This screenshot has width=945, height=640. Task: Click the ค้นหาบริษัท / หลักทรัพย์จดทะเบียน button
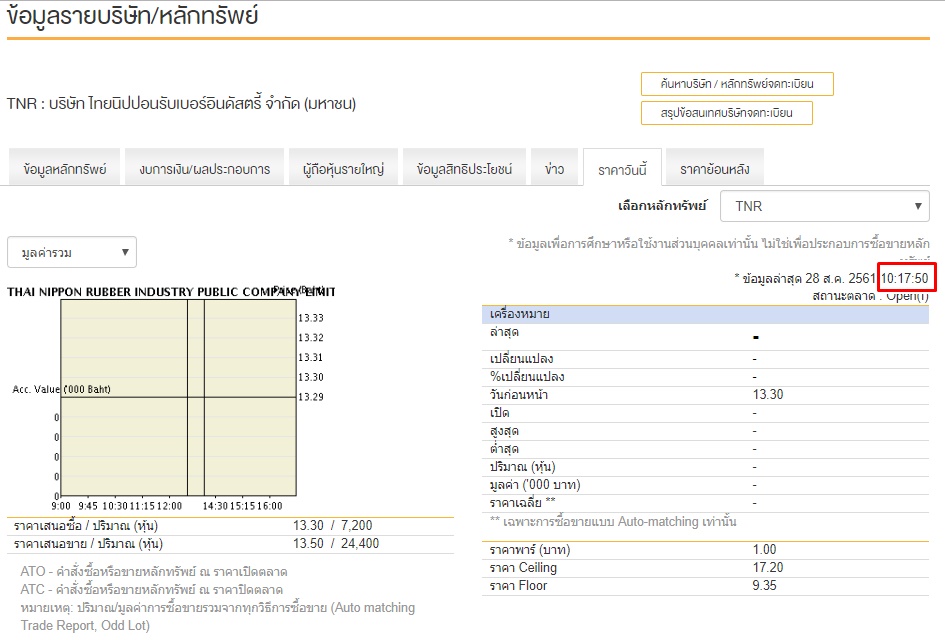pyautogui.click(x=737, y=84)
